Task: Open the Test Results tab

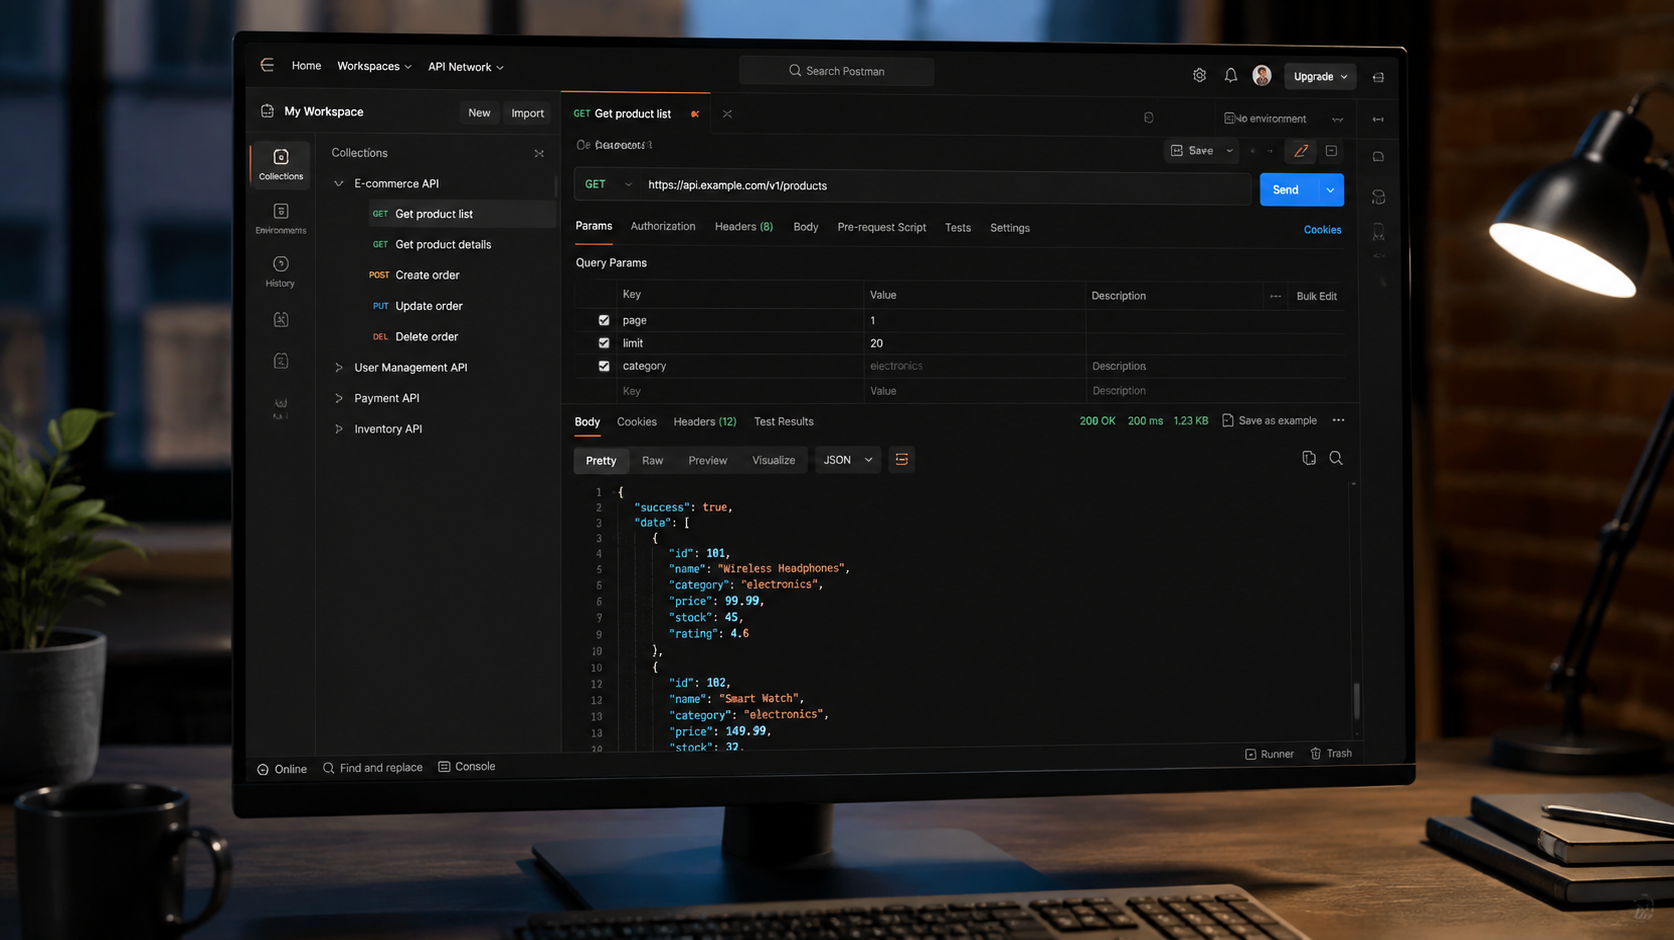Action: click(784, 422)
